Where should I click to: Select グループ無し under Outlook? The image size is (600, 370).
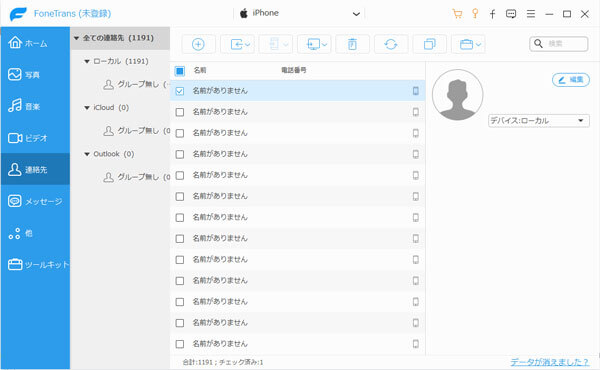(x=136, y=177)
